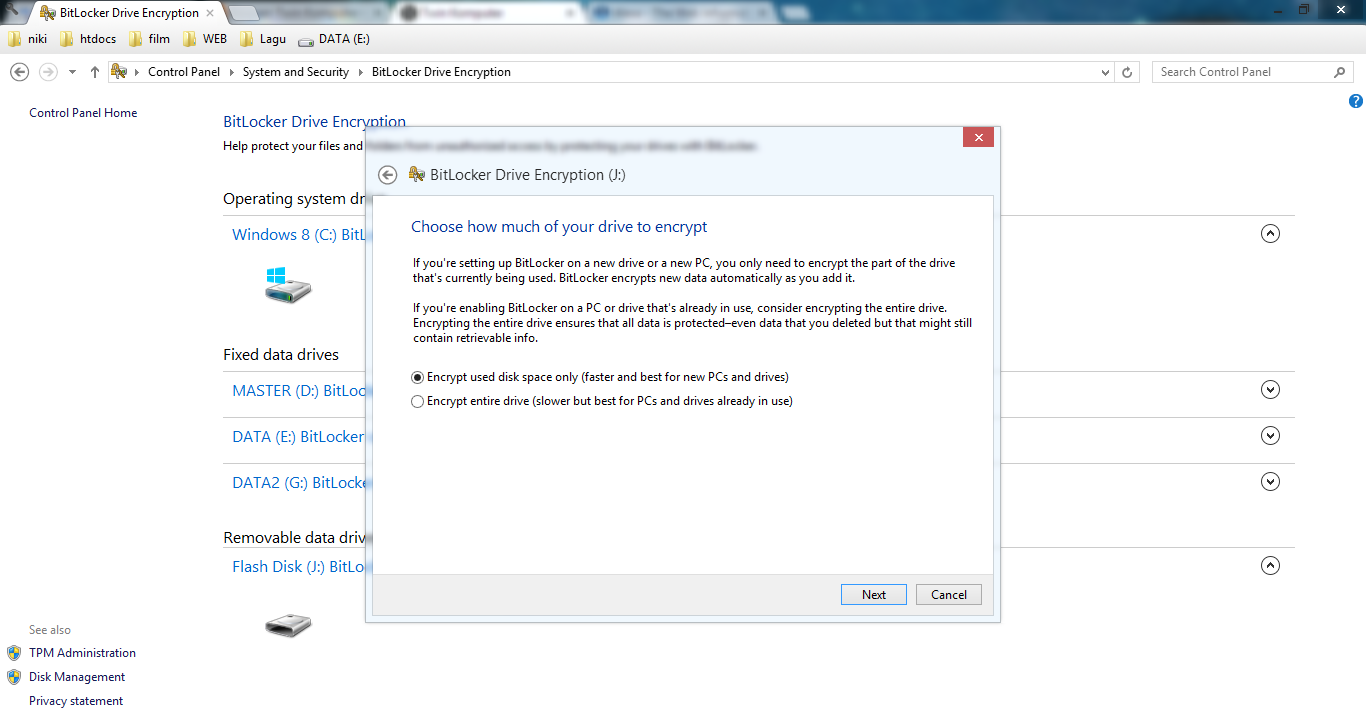The height and width of the screenshot is (728, 1366).
Task: Click the TPM Administration shield icon
Action: click(x=14, y=653)
